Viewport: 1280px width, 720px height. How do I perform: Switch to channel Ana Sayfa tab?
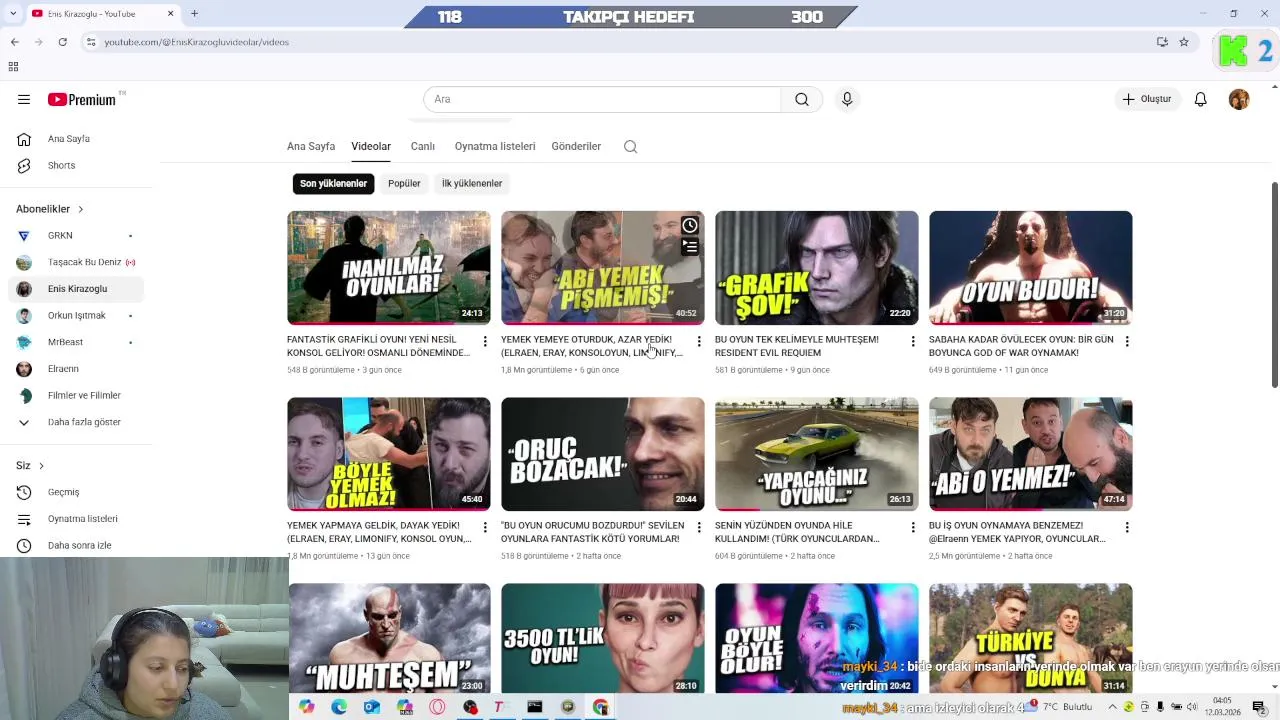coord(311,146)
